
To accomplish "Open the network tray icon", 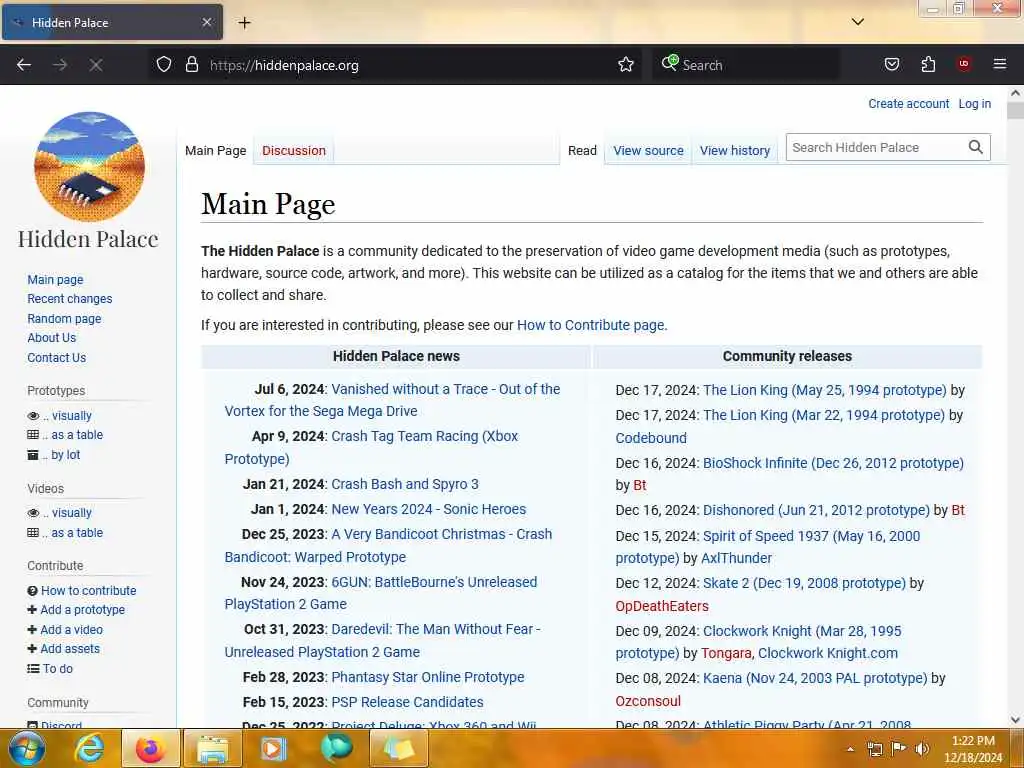I will pyautogui.click(x=874, y=749).
